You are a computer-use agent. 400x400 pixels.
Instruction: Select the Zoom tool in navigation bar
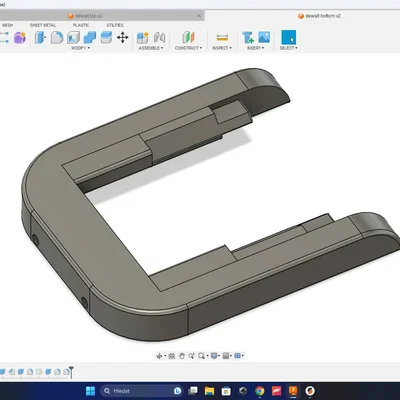tap(191, 356)
